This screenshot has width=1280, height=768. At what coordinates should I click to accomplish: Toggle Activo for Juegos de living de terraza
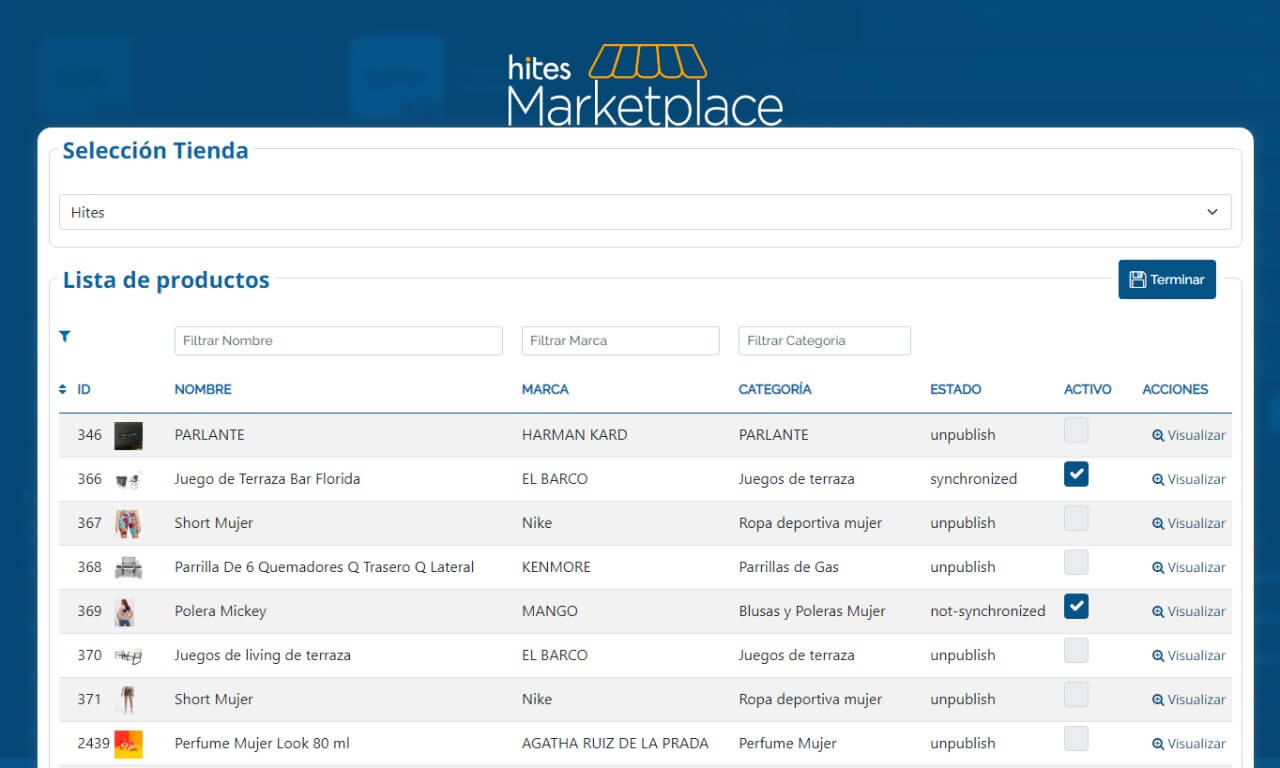tap(1076, 651)
